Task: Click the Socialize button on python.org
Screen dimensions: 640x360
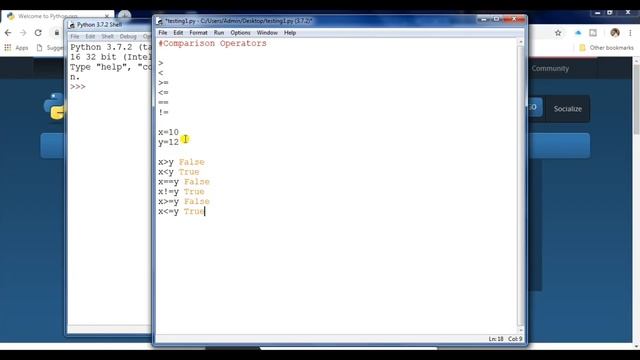Action: coord(567,109)
